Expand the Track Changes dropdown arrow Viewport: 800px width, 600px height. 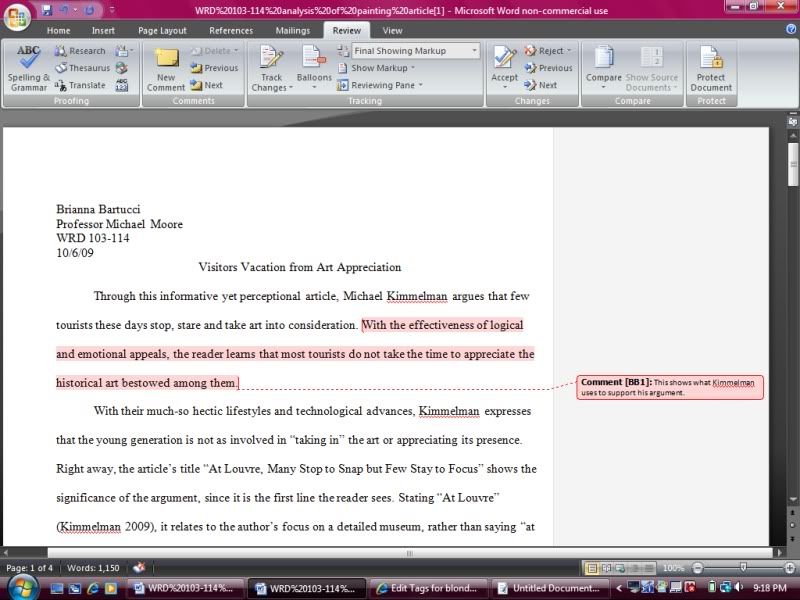pyautogui.click(x=291, y=88)
